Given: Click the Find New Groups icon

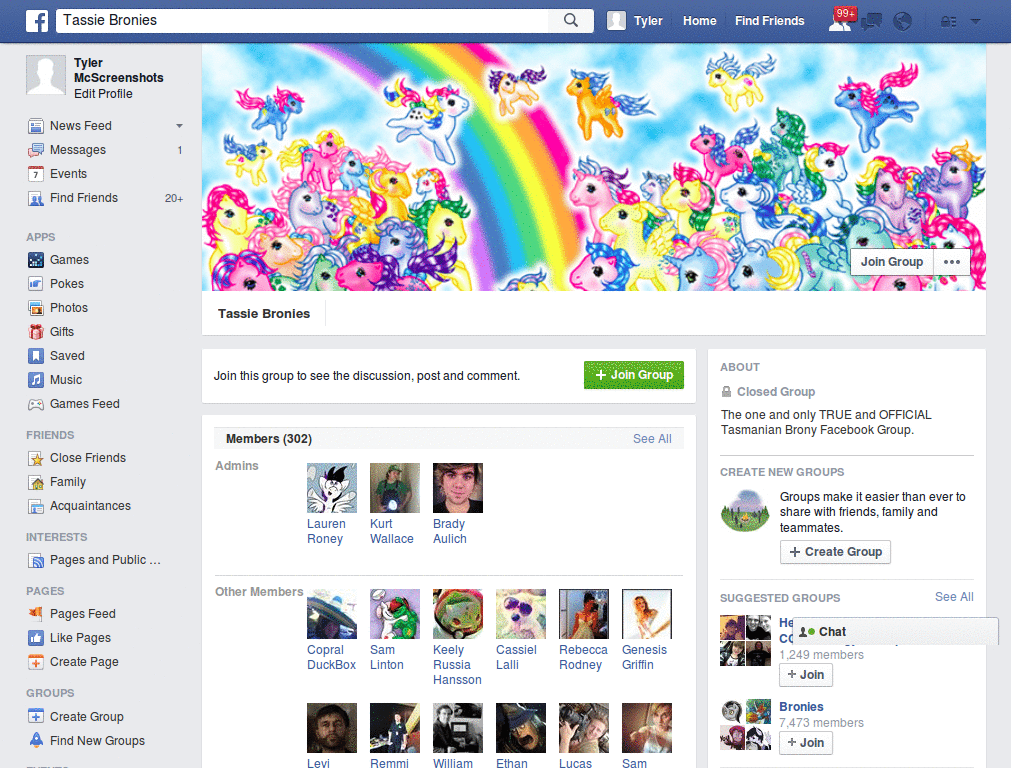Looking at the screenshot, I should [36, 741].
